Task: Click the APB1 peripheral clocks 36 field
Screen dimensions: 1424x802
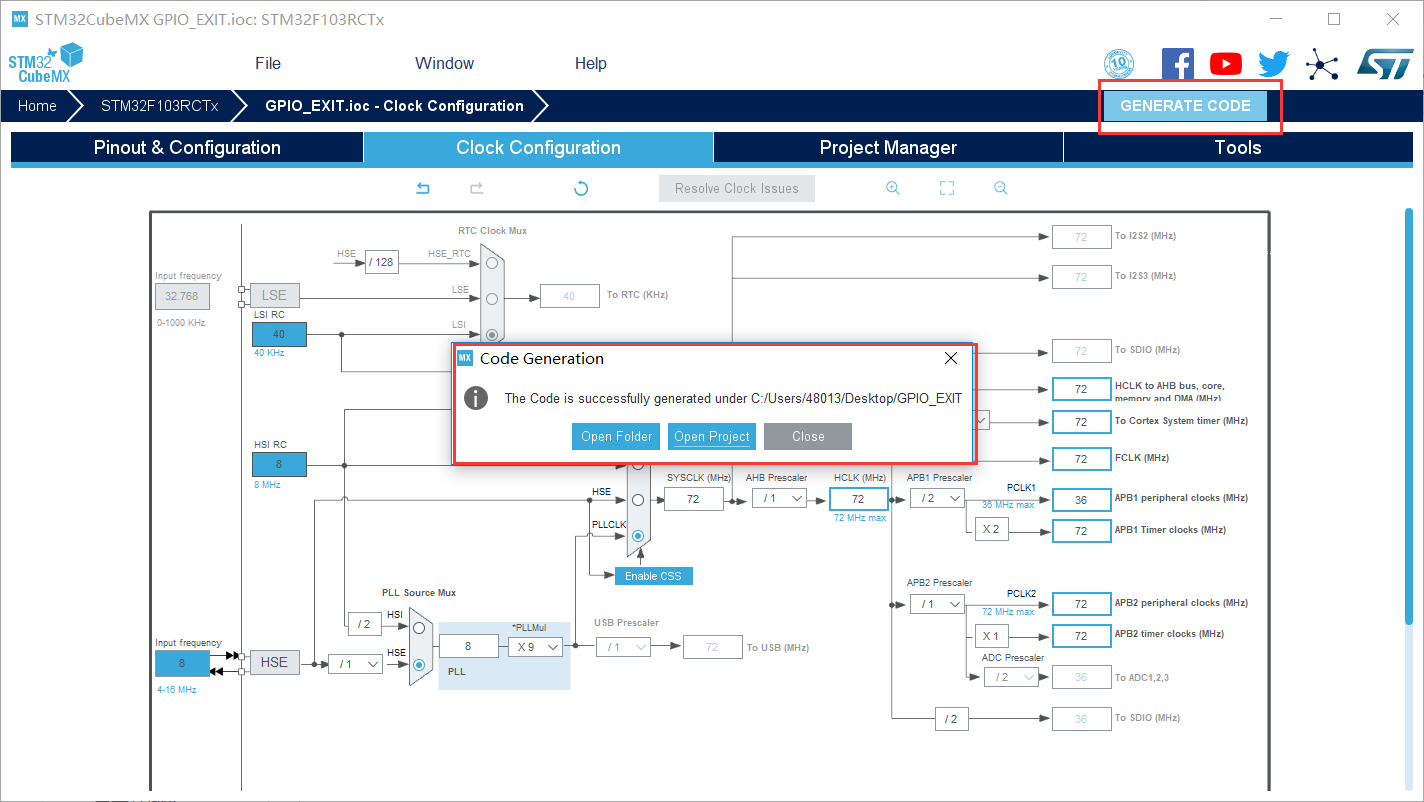Action: 1081,498
